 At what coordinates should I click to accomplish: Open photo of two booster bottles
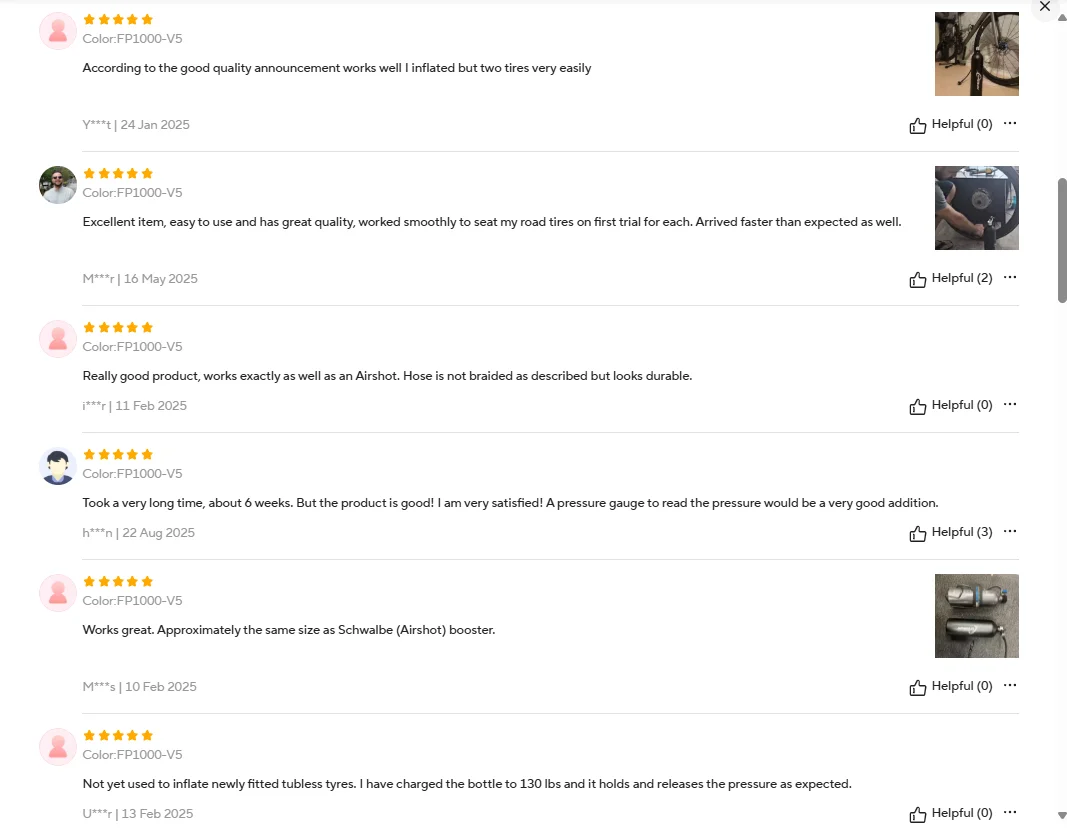[x=976, y=616]
